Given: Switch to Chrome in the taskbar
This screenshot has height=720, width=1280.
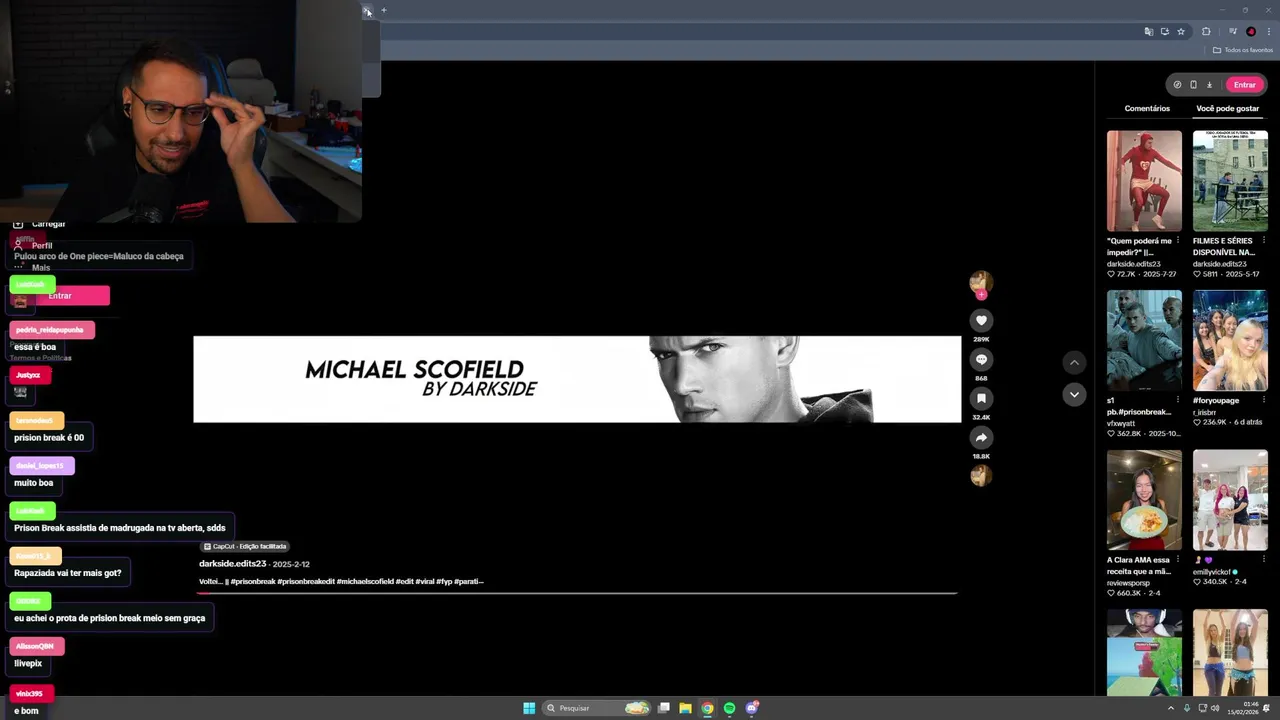Looking at the screenshot, I should tap(707, 708).
